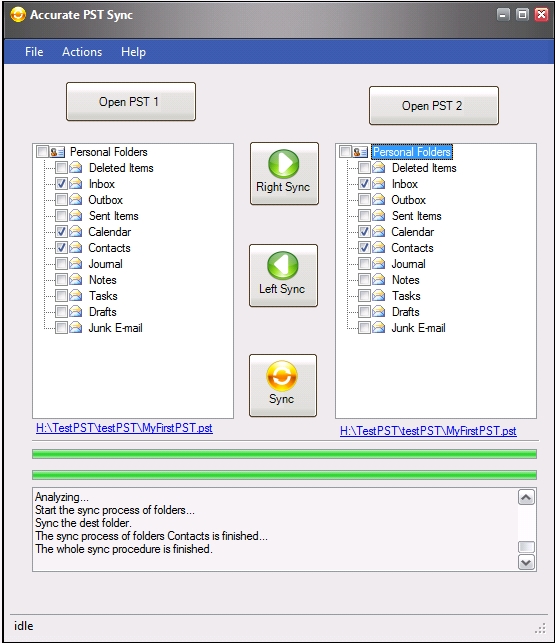Check the Notes checkbox in left PST tree
Image resolution: width=555 pixels, height=643 pixels.
(62, 280)
